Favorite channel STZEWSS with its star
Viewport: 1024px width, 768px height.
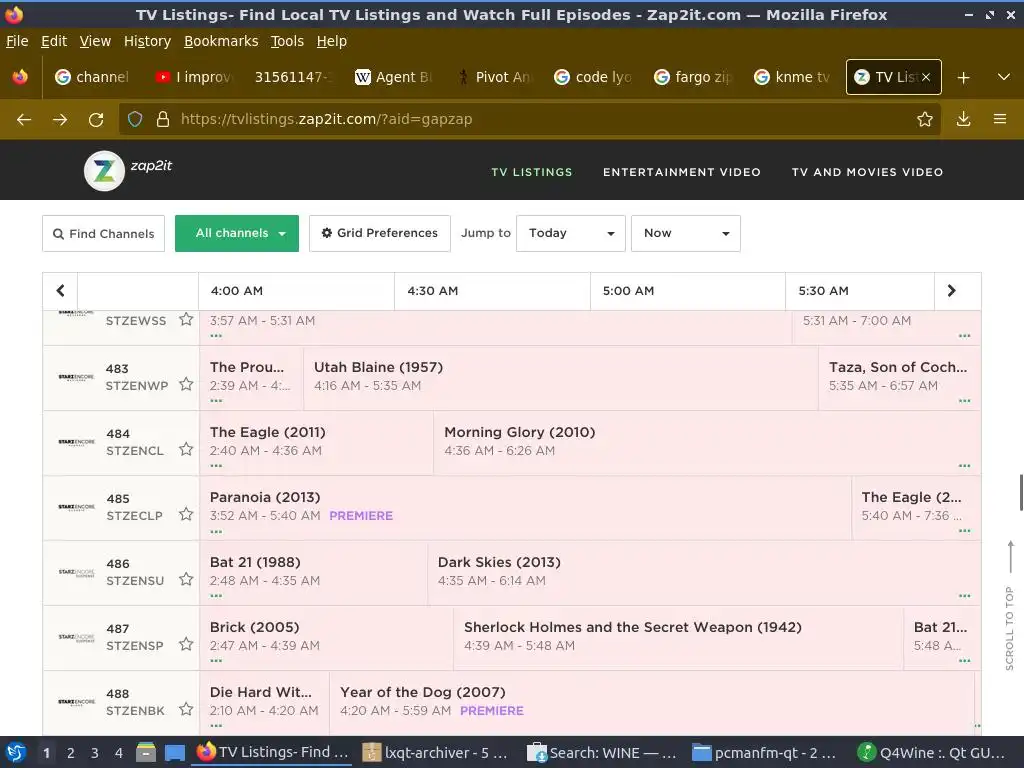[186, 319]
